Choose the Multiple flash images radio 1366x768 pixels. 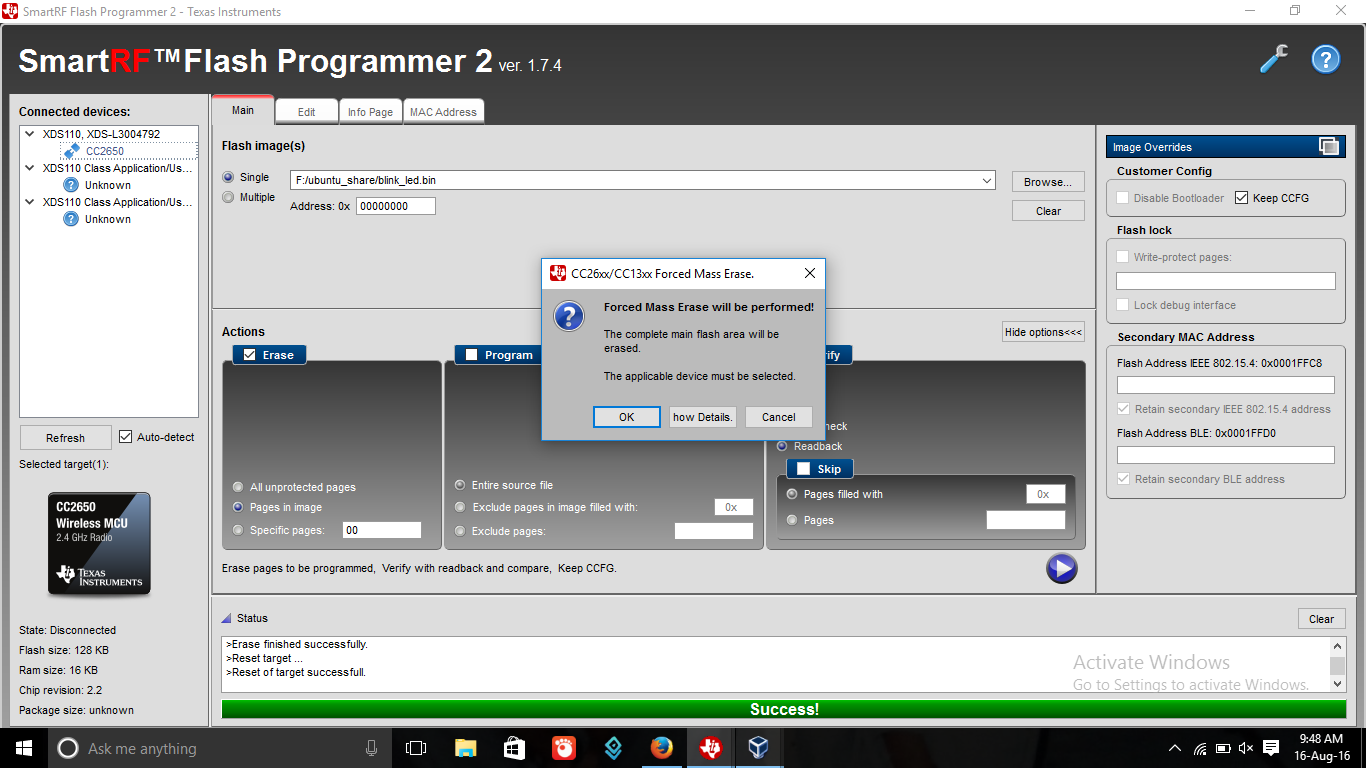pyautogui.click(x=229, y=197)
